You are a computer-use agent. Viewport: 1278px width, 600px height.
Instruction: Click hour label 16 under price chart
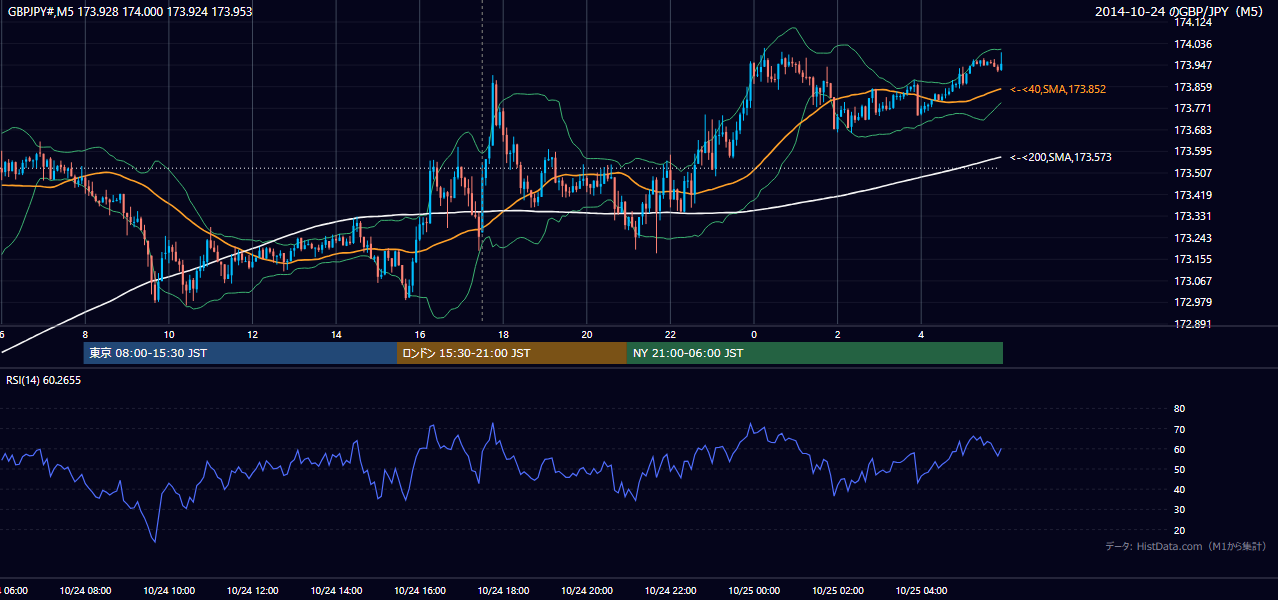coord(420,335)
